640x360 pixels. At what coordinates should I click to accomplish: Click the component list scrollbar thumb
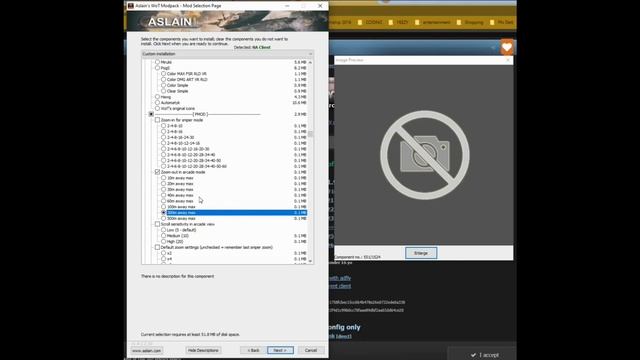(310, 134)
